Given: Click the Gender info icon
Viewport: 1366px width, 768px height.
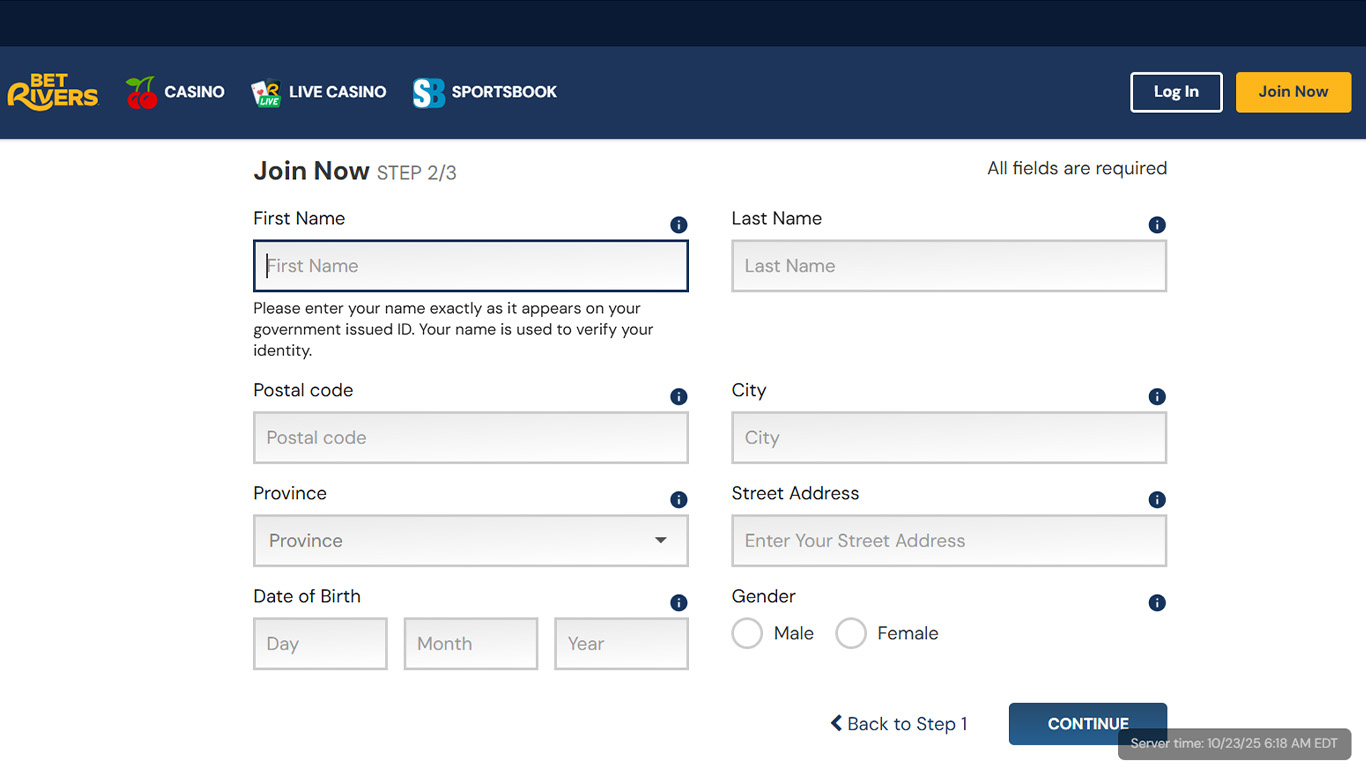Looking at the screenshot, I should coord(1157,603).
